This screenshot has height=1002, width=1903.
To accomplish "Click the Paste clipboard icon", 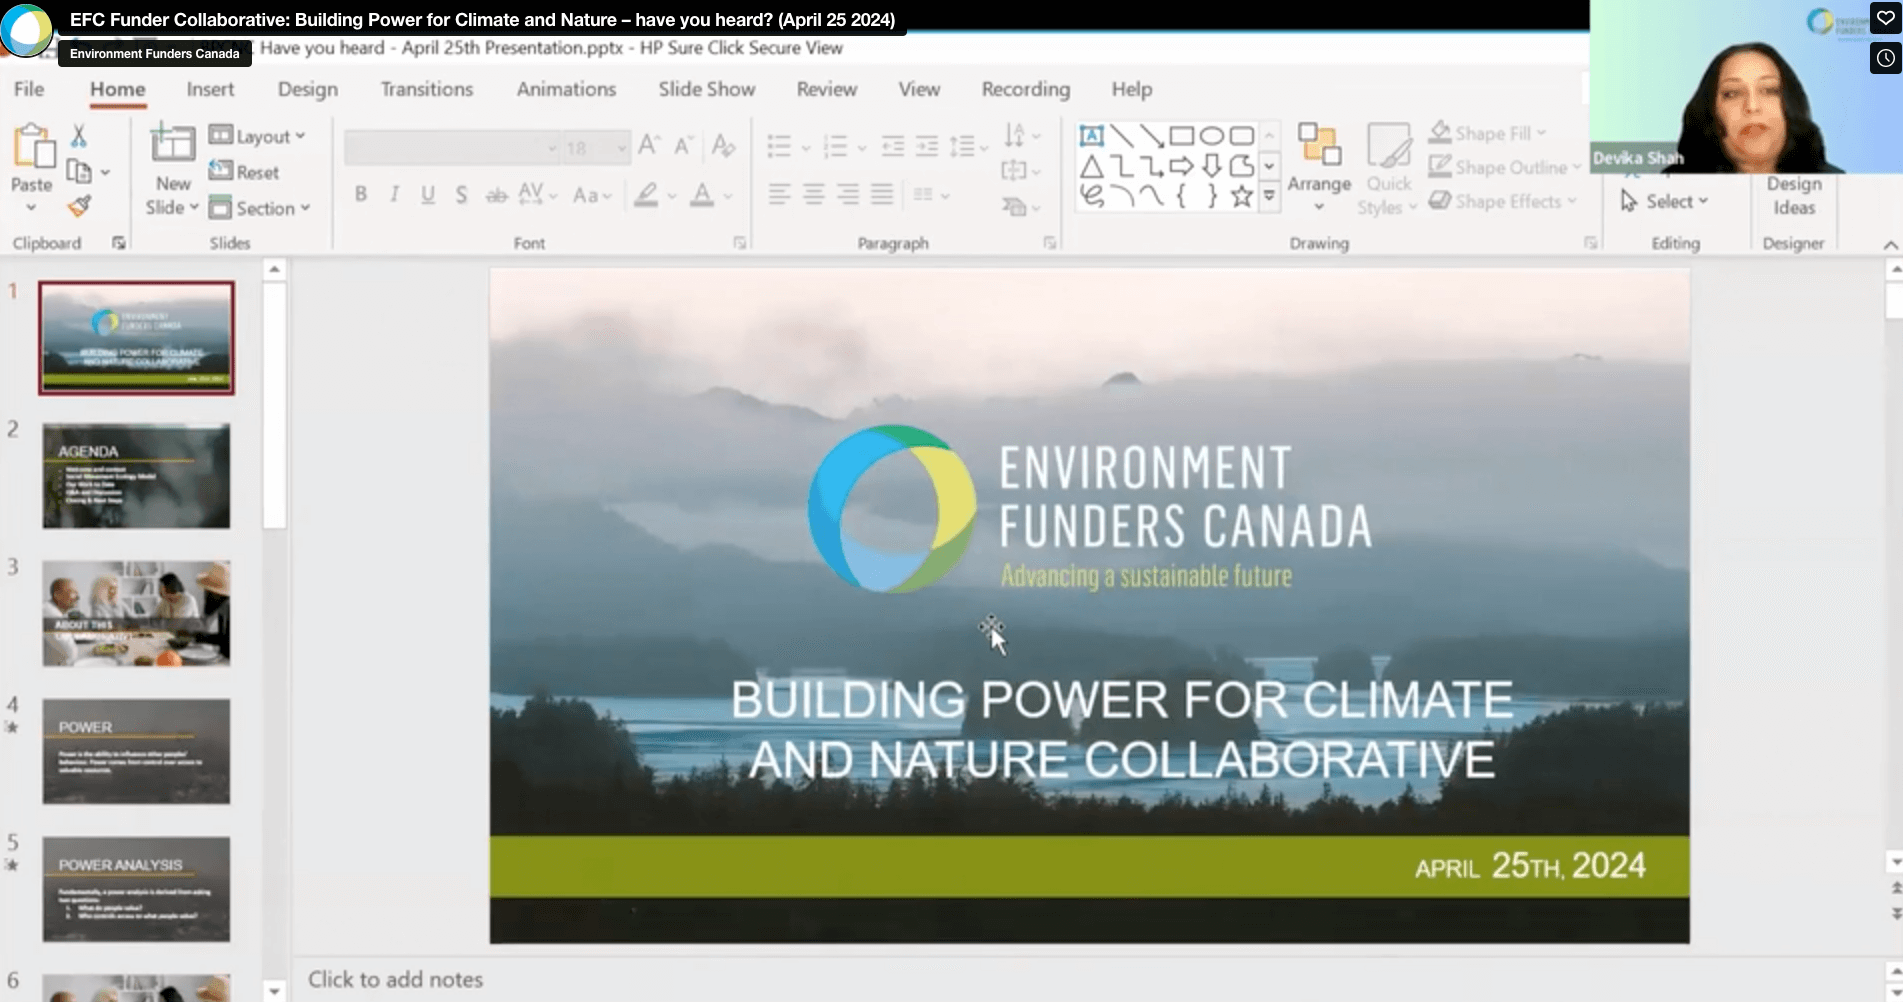I will pos(32,148).
